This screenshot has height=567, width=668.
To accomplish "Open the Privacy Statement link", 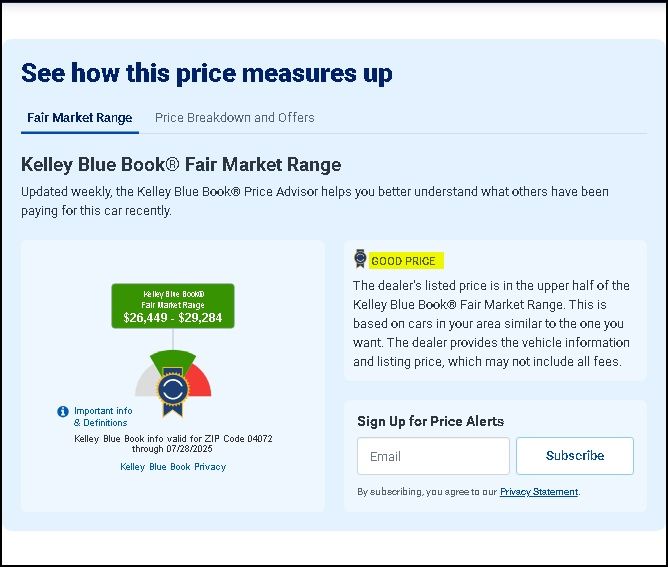I will [539, 492].
